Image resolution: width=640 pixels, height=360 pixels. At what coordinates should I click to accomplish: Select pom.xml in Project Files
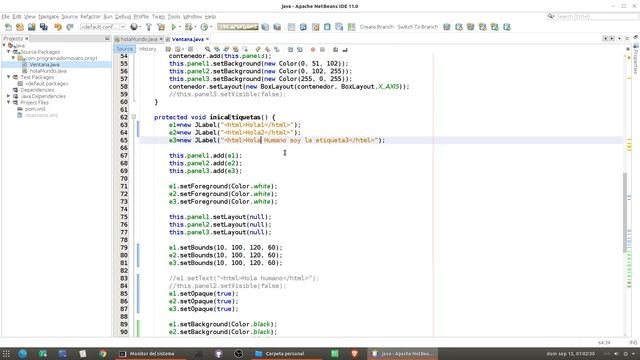35,109
